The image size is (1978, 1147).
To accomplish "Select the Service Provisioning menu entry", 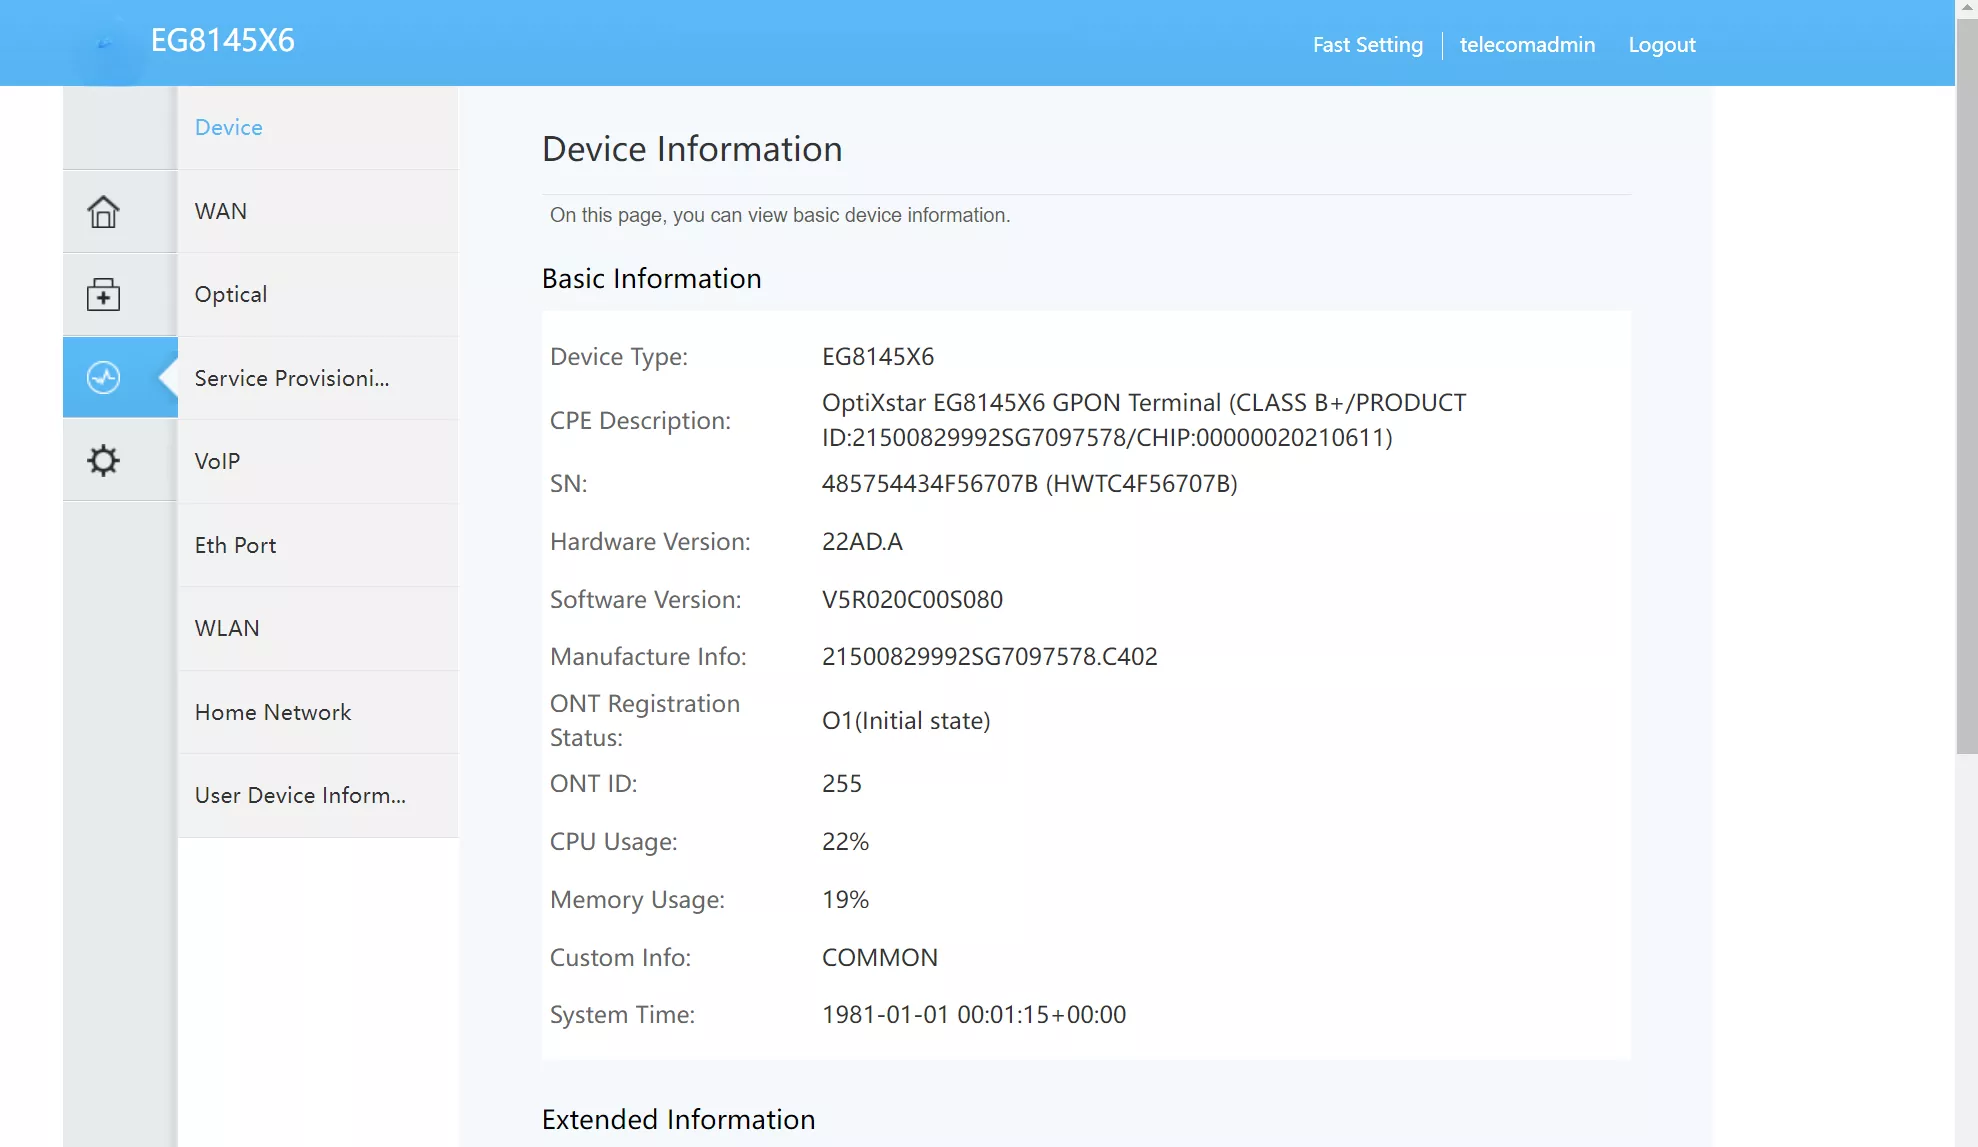I will tap(318, 378).
